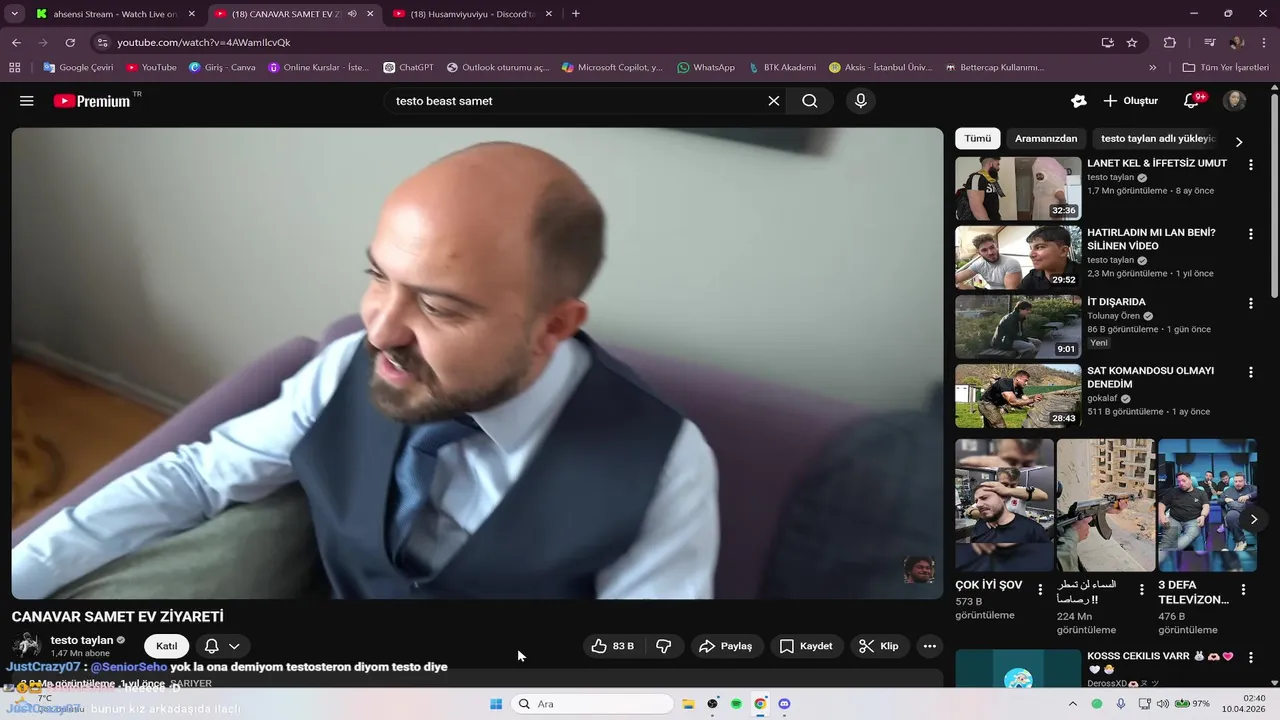Open BTK Akademi bookmark
The image size is (1280, 720).
click(x=781, y=67)
